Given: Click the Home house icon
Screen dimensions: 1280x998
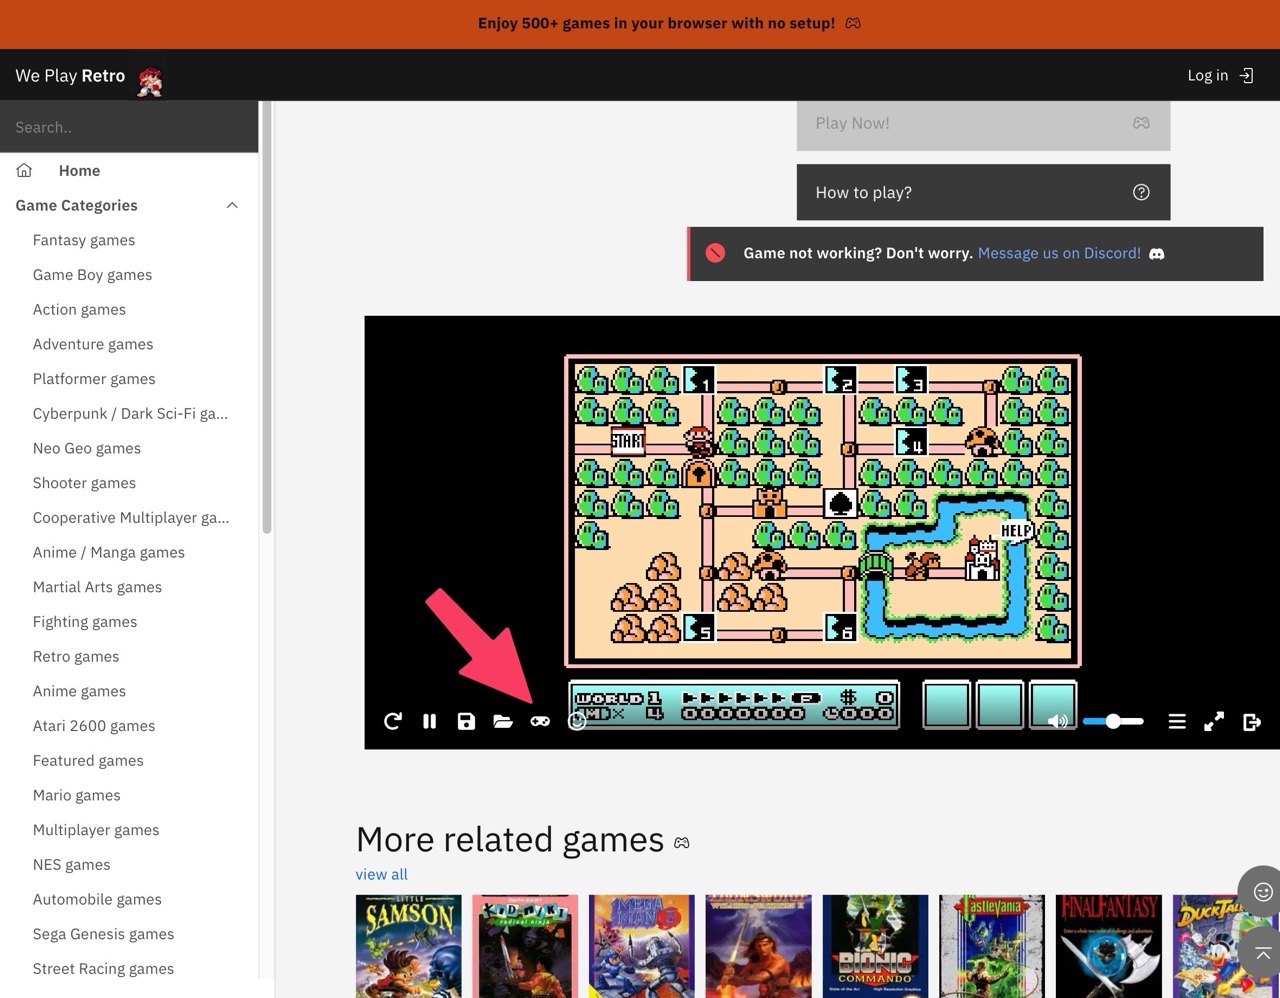Looking at the screenshot, I should point(24,170).
